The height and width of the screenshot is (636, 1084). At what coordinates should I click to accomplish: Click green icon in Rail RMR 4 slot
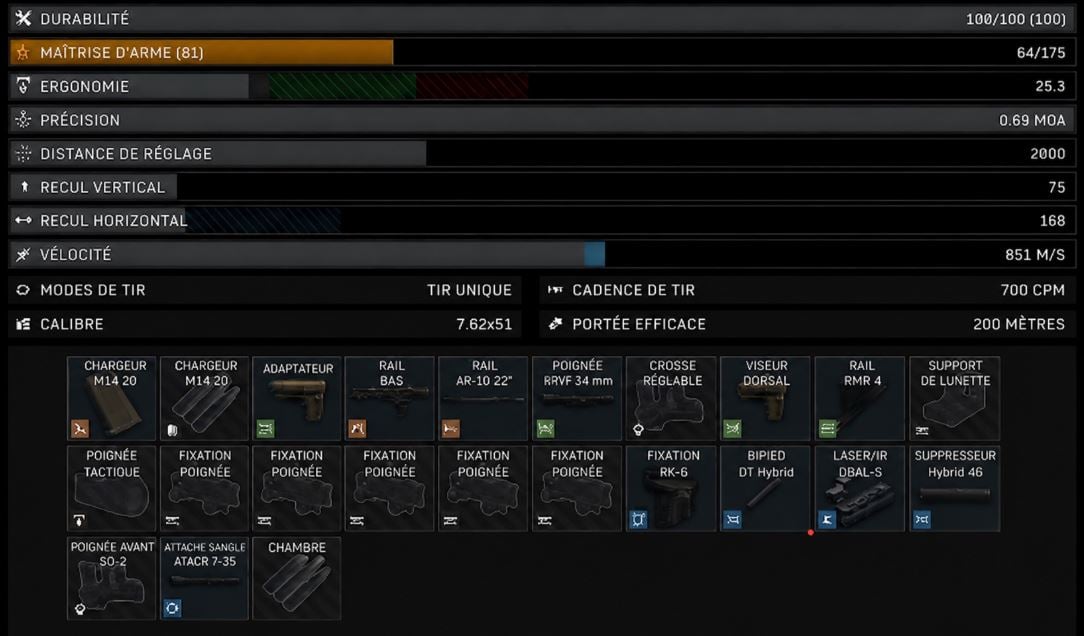(828, 429)
